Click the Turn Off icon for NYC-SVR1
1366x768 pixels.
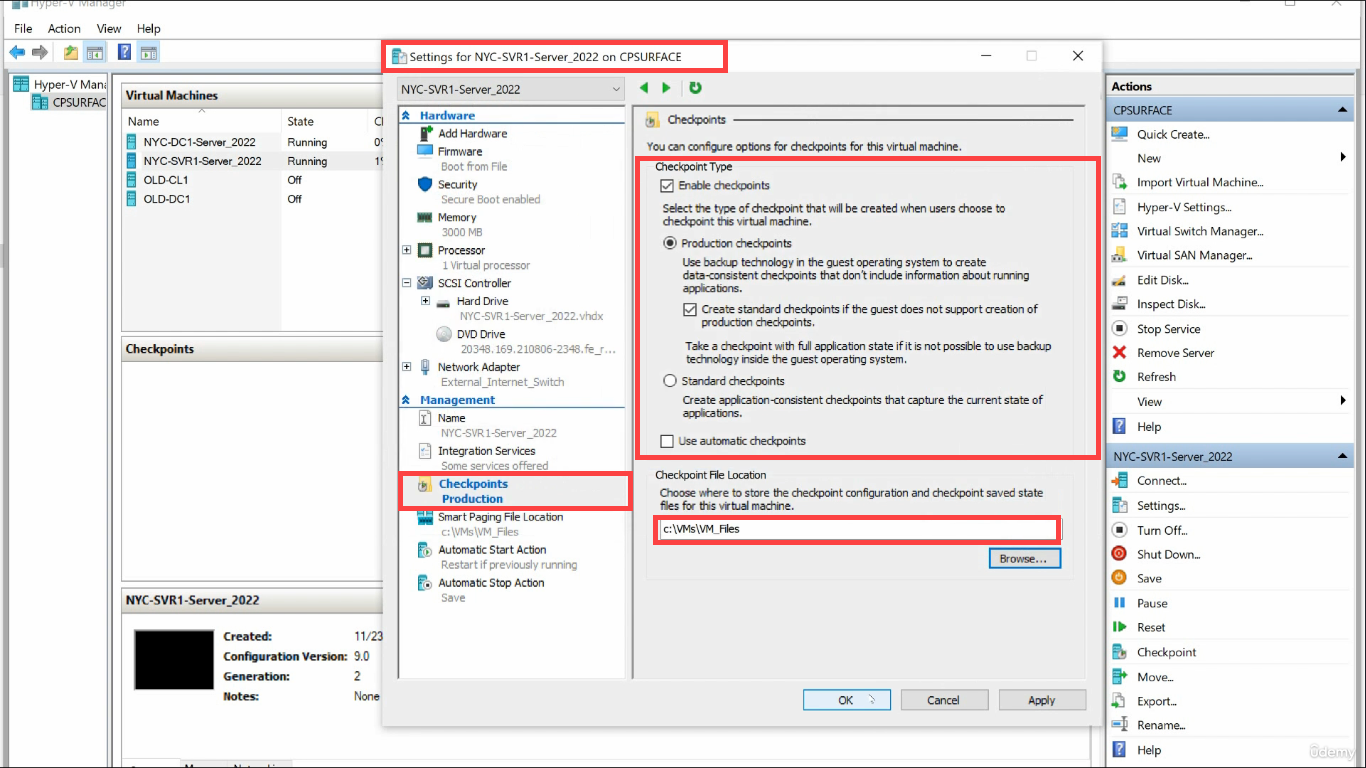click(x=1120, y=530)
